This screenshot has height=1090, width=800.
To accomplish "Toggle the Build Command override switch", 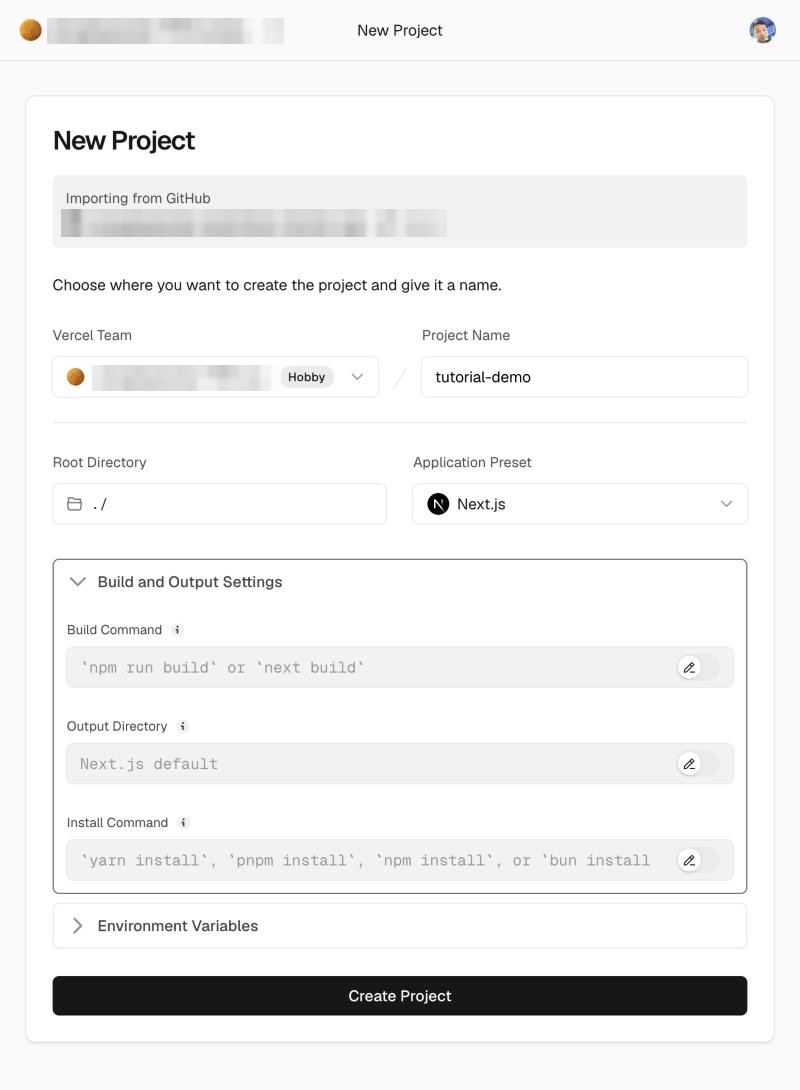I will coord(699,667).
